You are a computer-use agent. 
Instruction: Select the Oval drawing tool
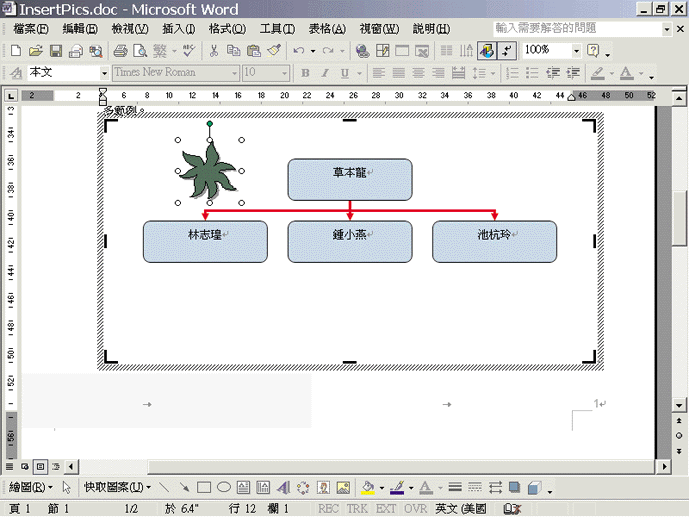(x=224, y=487)
